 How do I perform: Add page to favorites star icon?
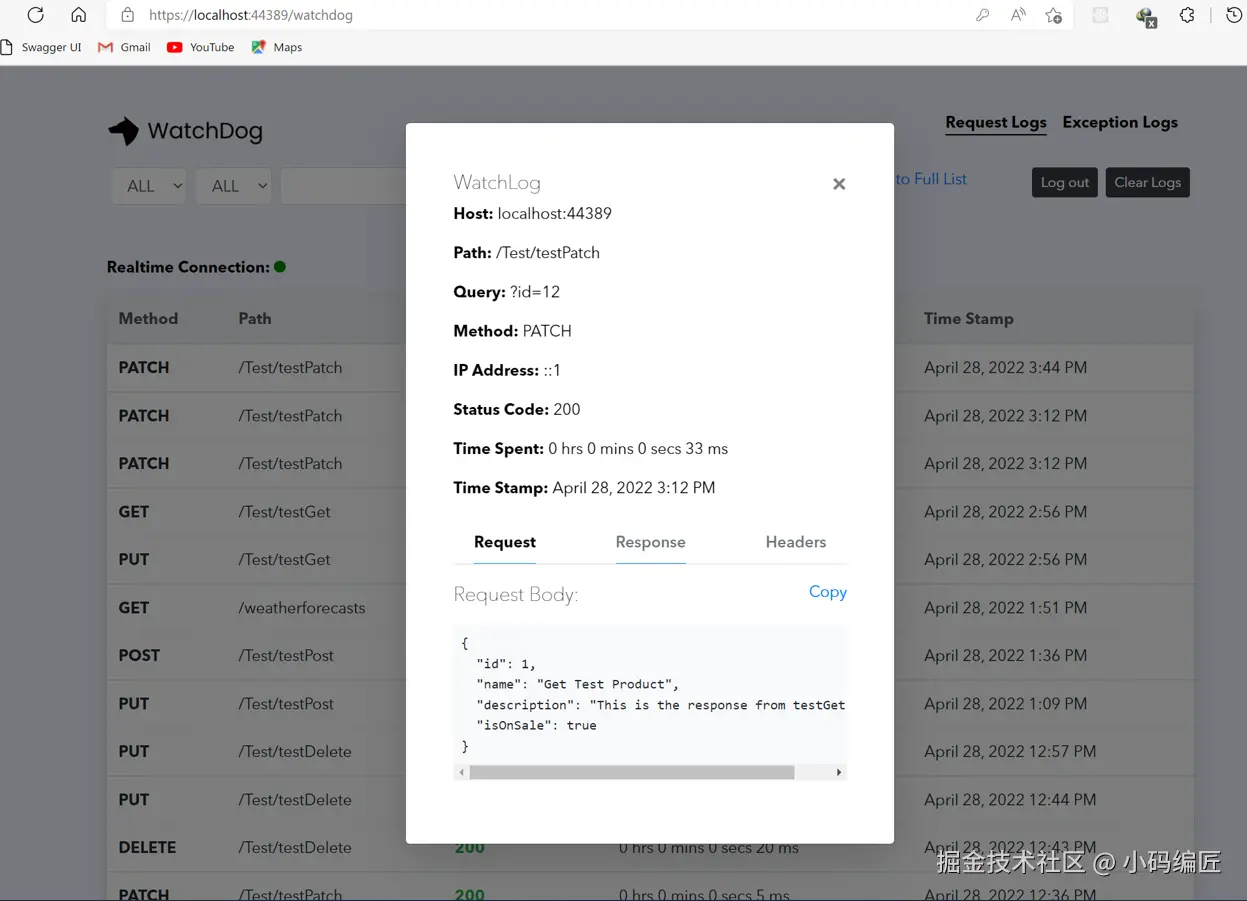point(1054,15)
